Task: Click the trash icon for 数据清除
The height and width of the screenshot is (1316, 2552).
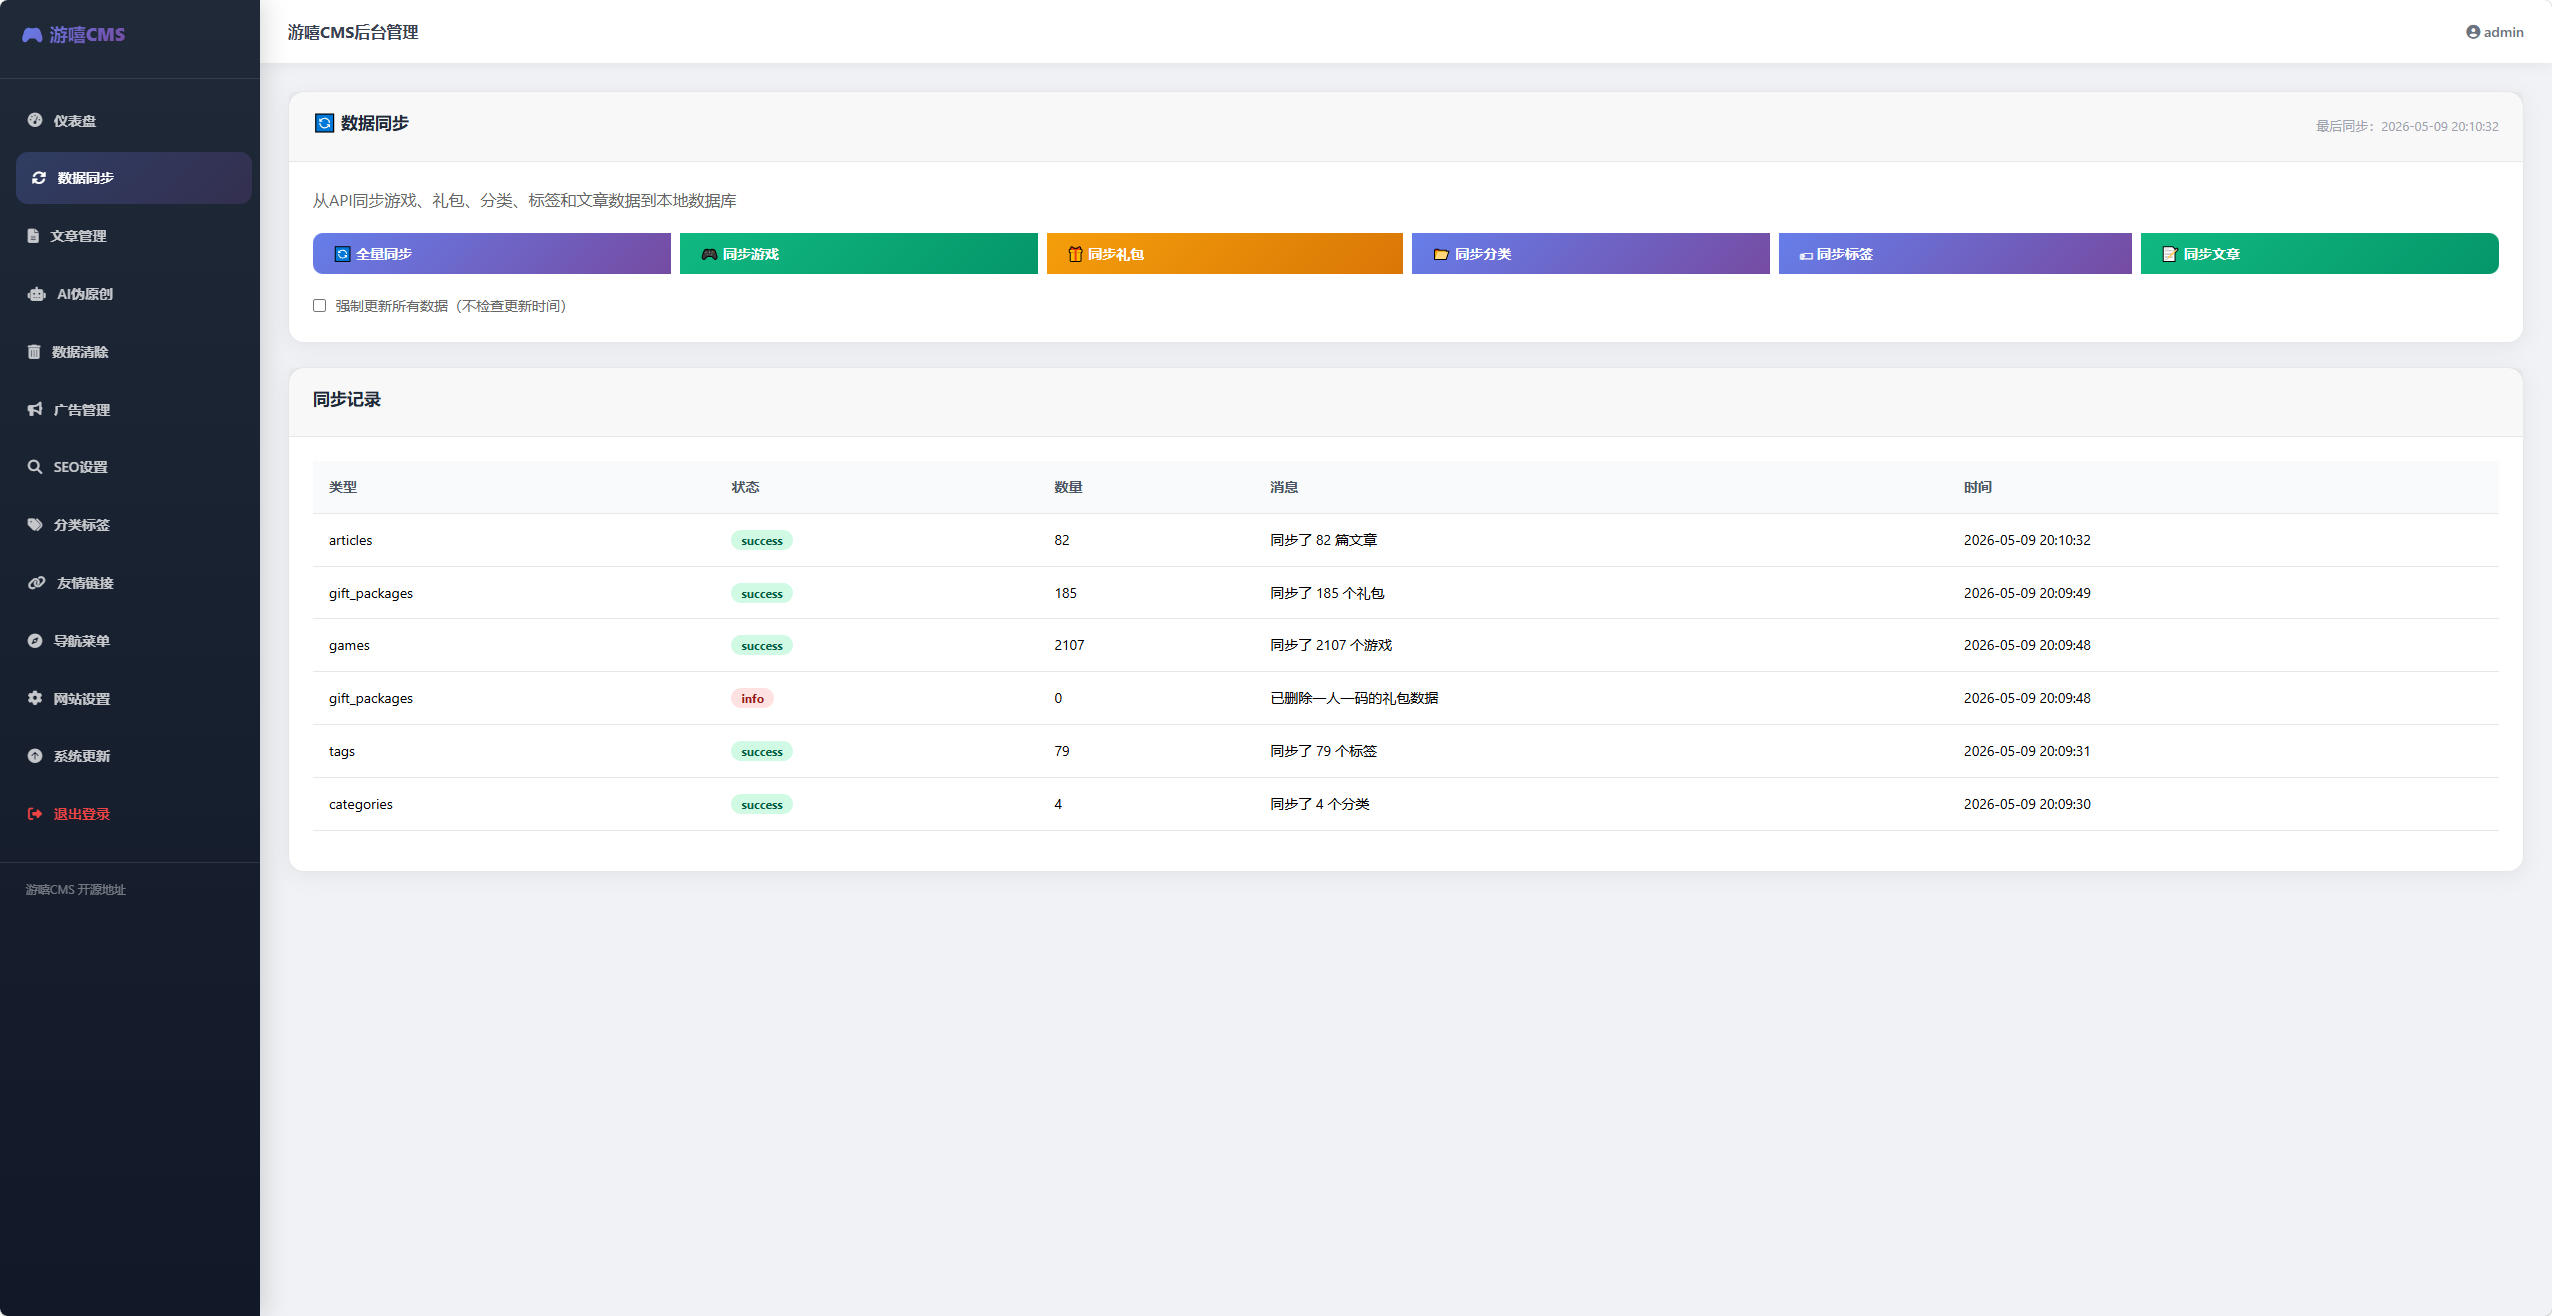Action: (34, 352)
